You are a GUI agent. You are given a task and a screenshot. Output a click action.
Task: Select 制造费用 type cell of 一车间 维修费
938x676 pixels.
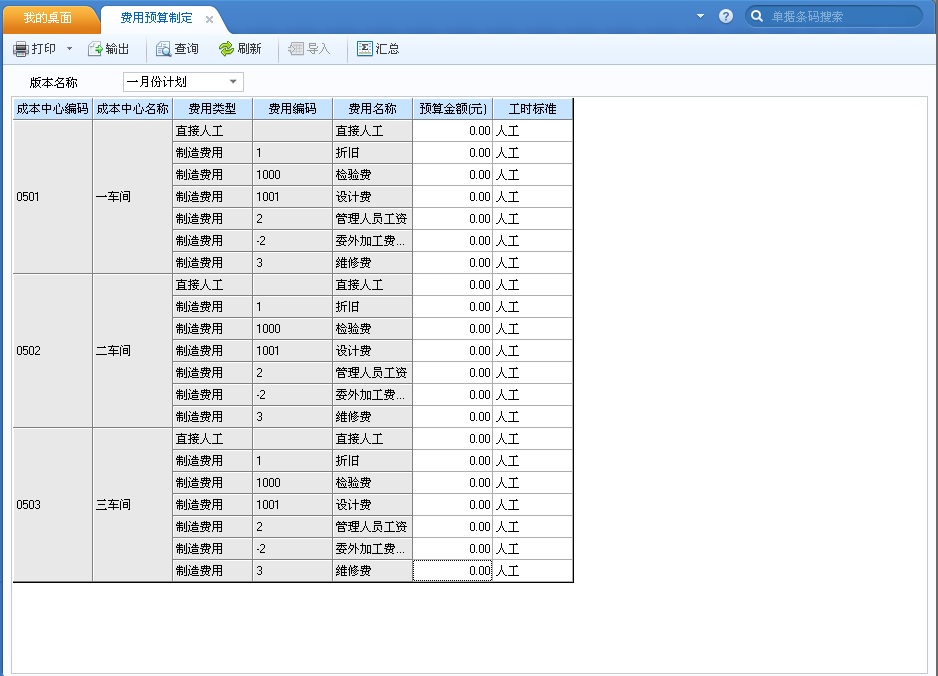pyautogui.click(x=212, y=263)
